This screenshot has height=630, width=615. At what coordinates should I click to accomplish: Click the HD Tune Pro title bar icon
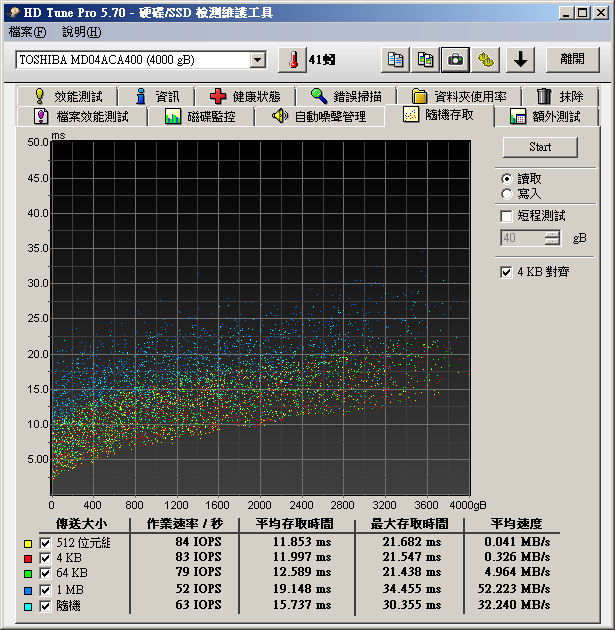(x=13, y=12)
